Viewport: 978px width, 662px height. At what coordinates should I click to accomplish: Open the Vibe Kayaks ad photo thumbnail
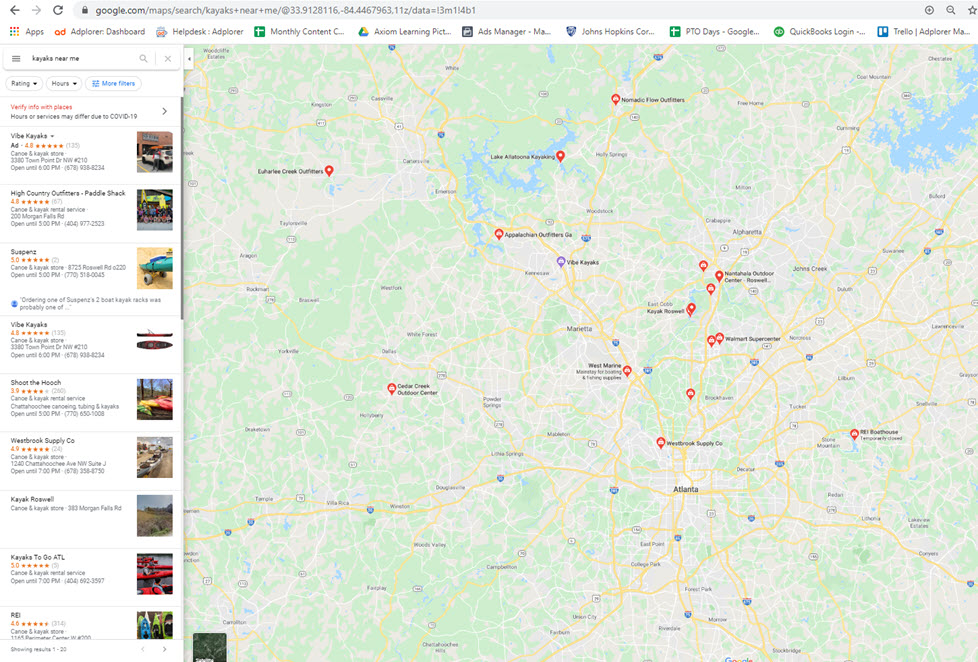155,152
